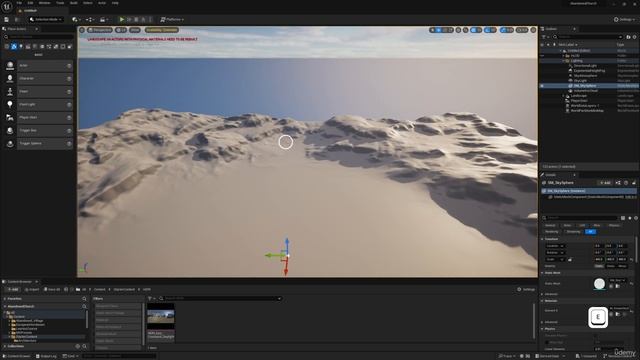The image size is (640, 360).
Task: Click the Details panel Add button
Action: pyautogui.click(x=605, y=183)
